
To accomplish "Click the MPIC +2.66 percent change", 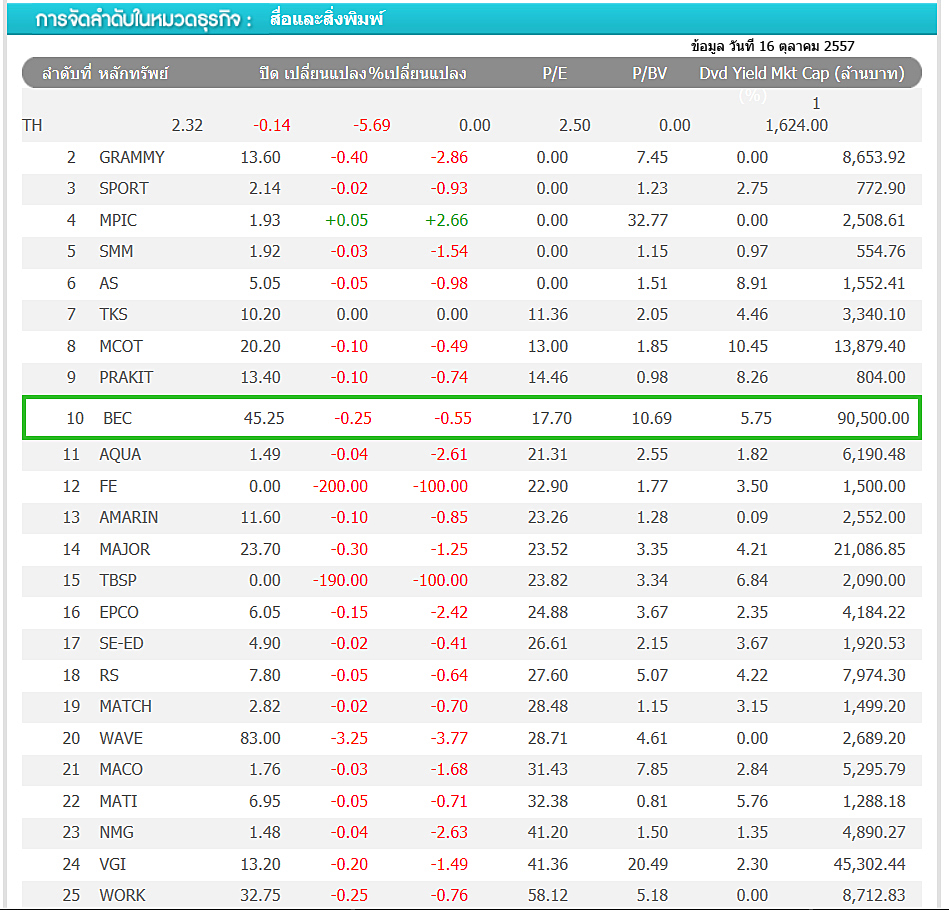I will tap(449, 220).
